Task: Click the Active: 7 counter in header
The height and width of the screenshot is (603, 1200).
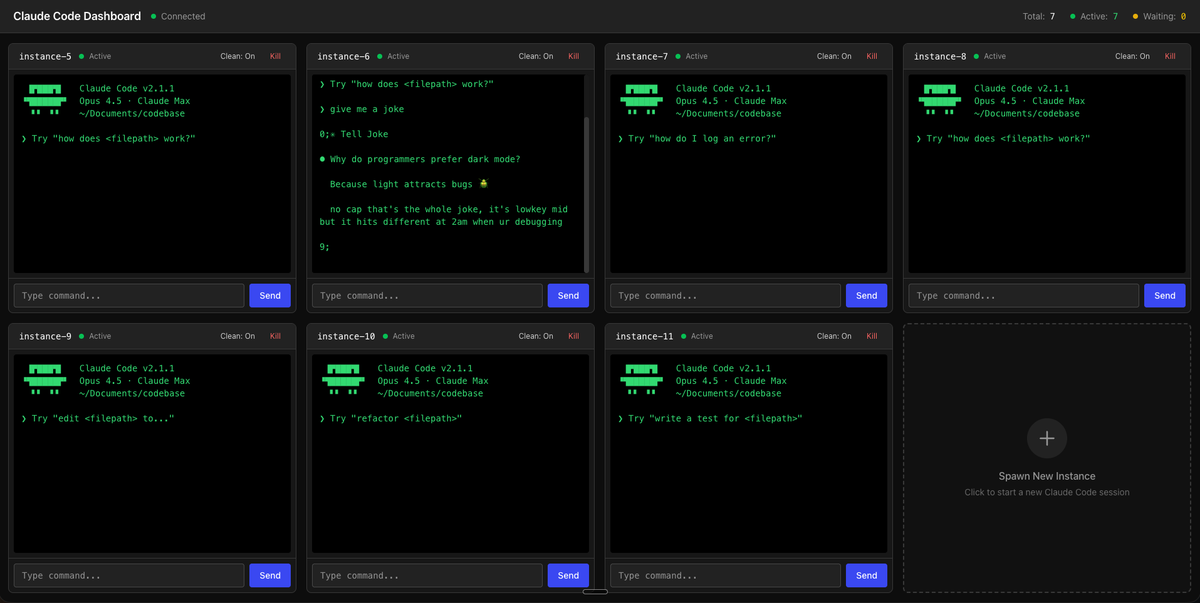Action: click(x=1093, y=16)
